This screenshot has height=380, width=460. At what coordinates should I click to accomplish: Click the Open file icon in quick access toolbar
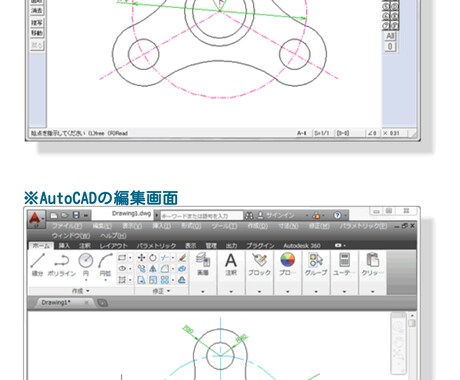[x=65, y=216]
